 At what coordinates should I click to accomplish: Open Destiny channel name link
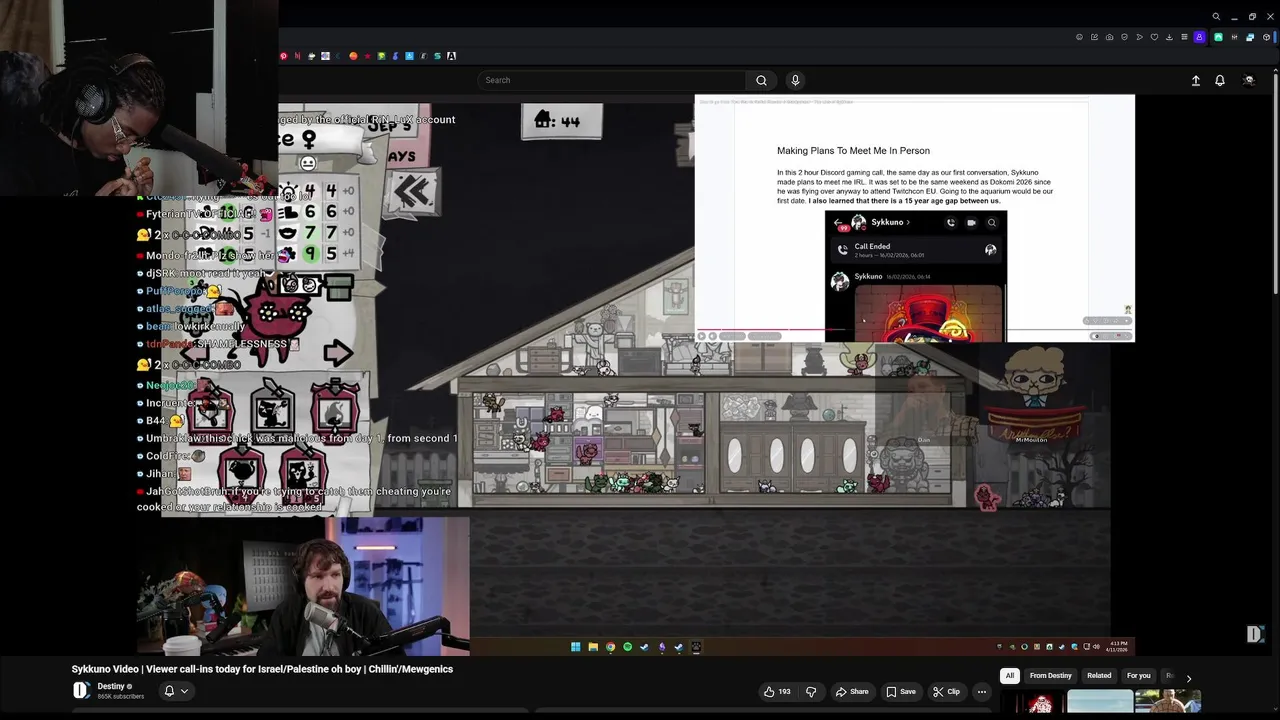[111, 686]
